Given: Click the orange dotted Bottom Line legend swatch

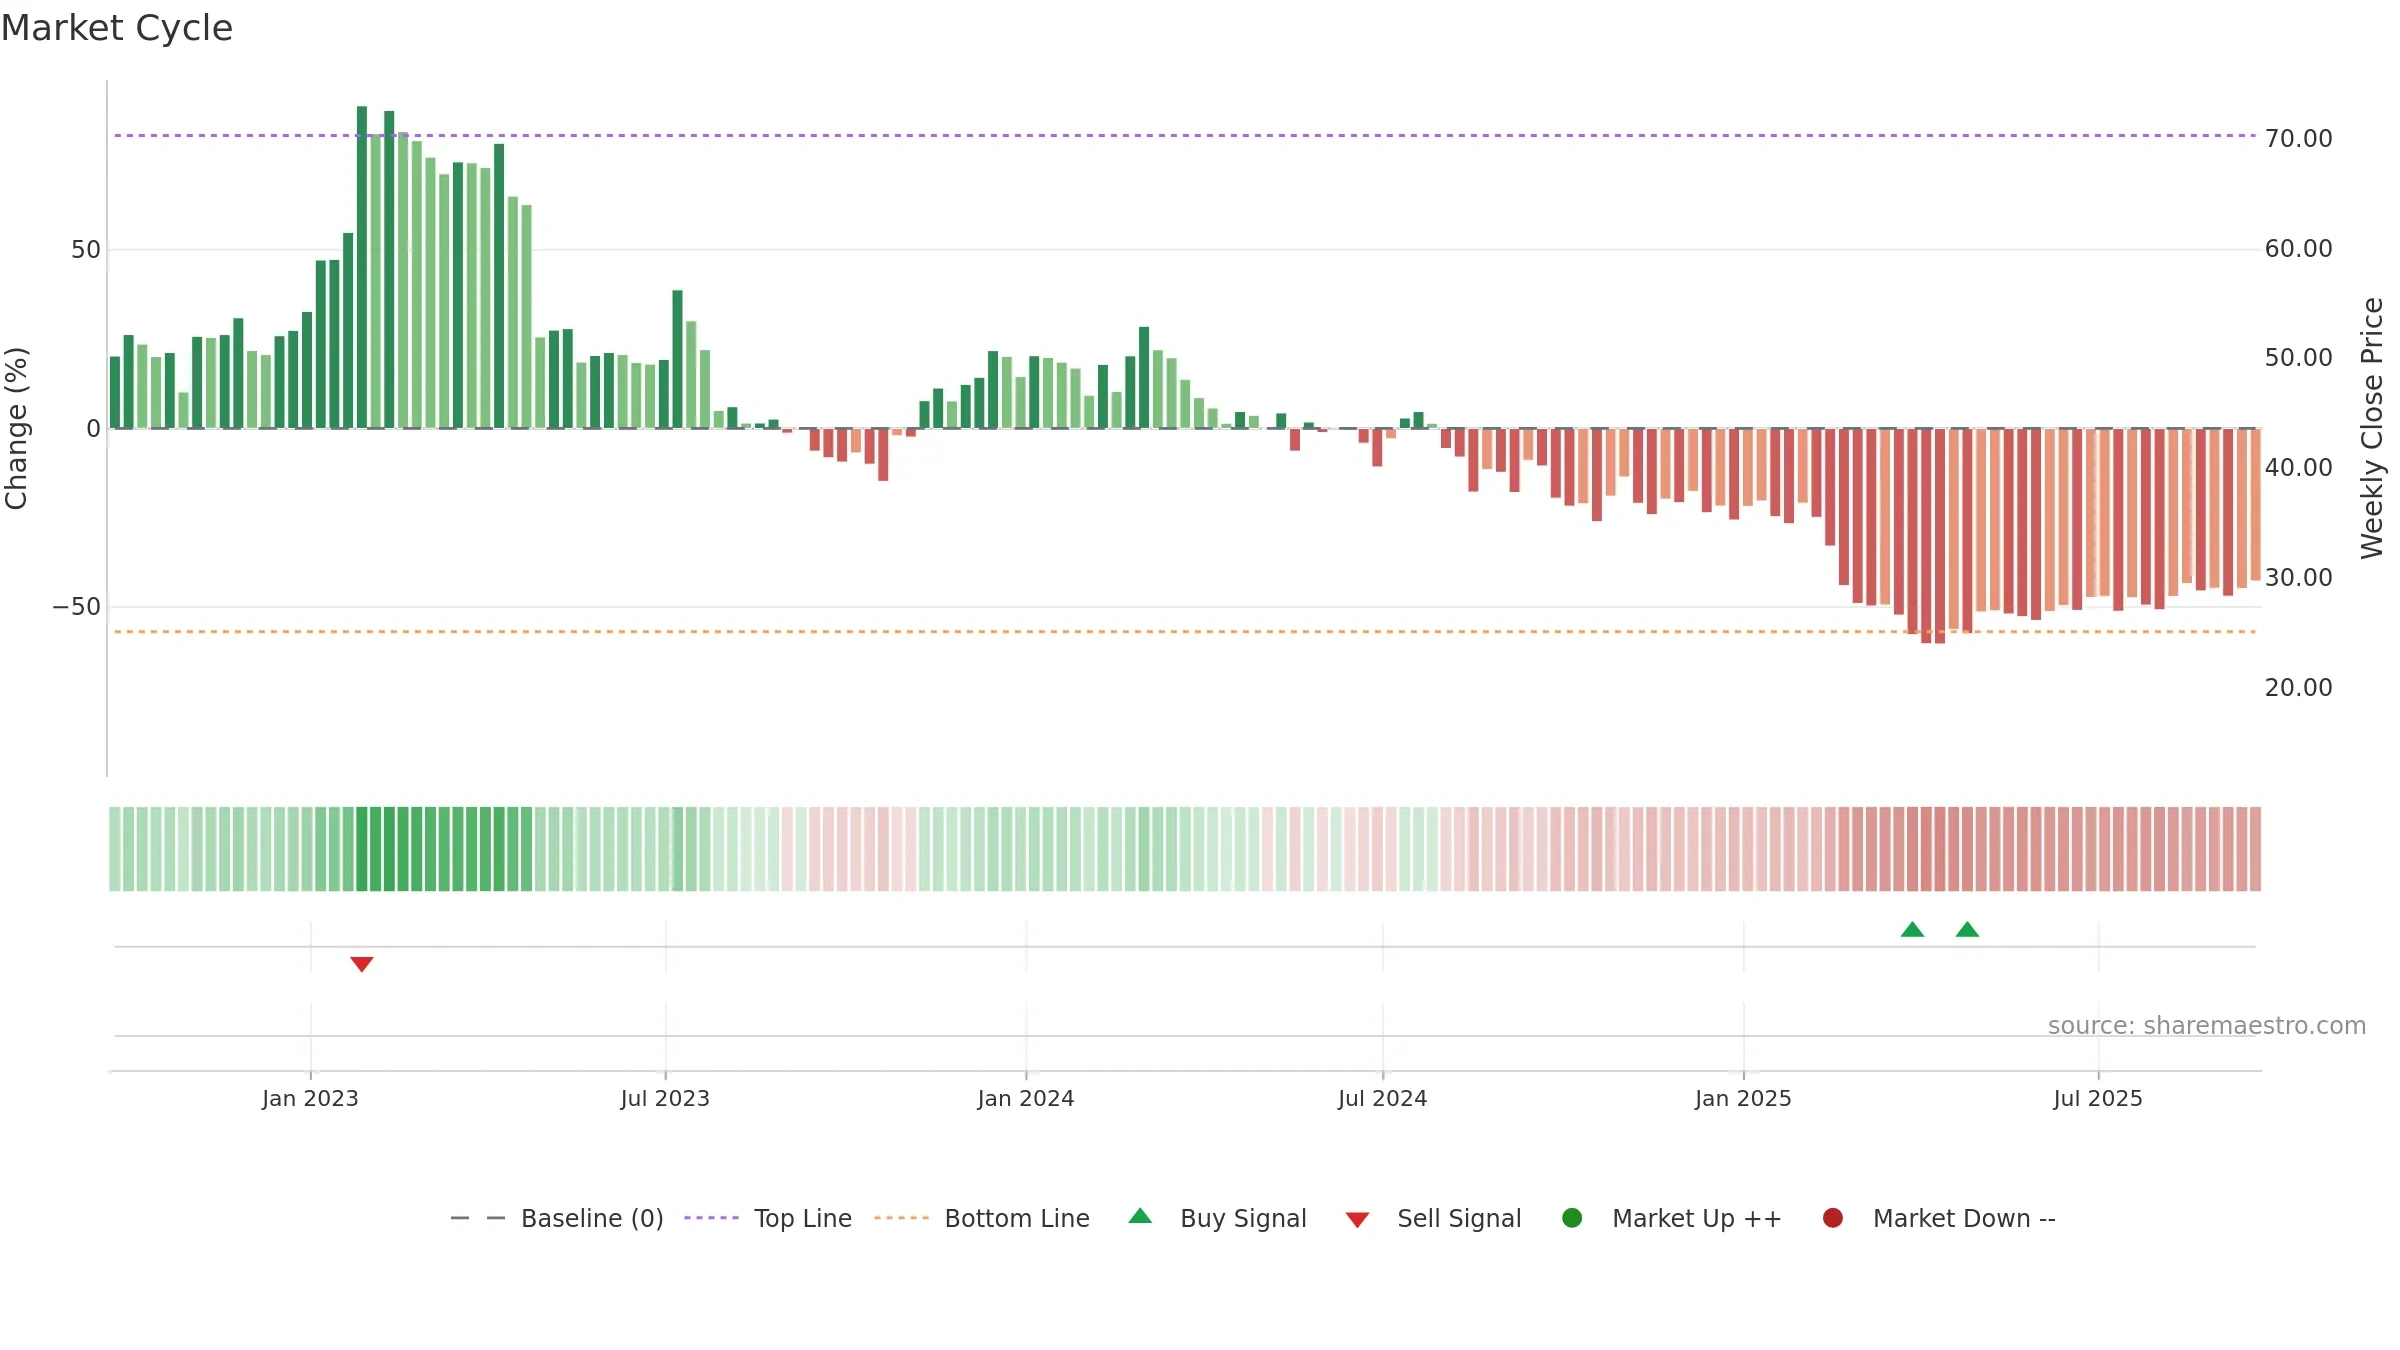Looking at the screenshot, I should [x=901, y=1218].
